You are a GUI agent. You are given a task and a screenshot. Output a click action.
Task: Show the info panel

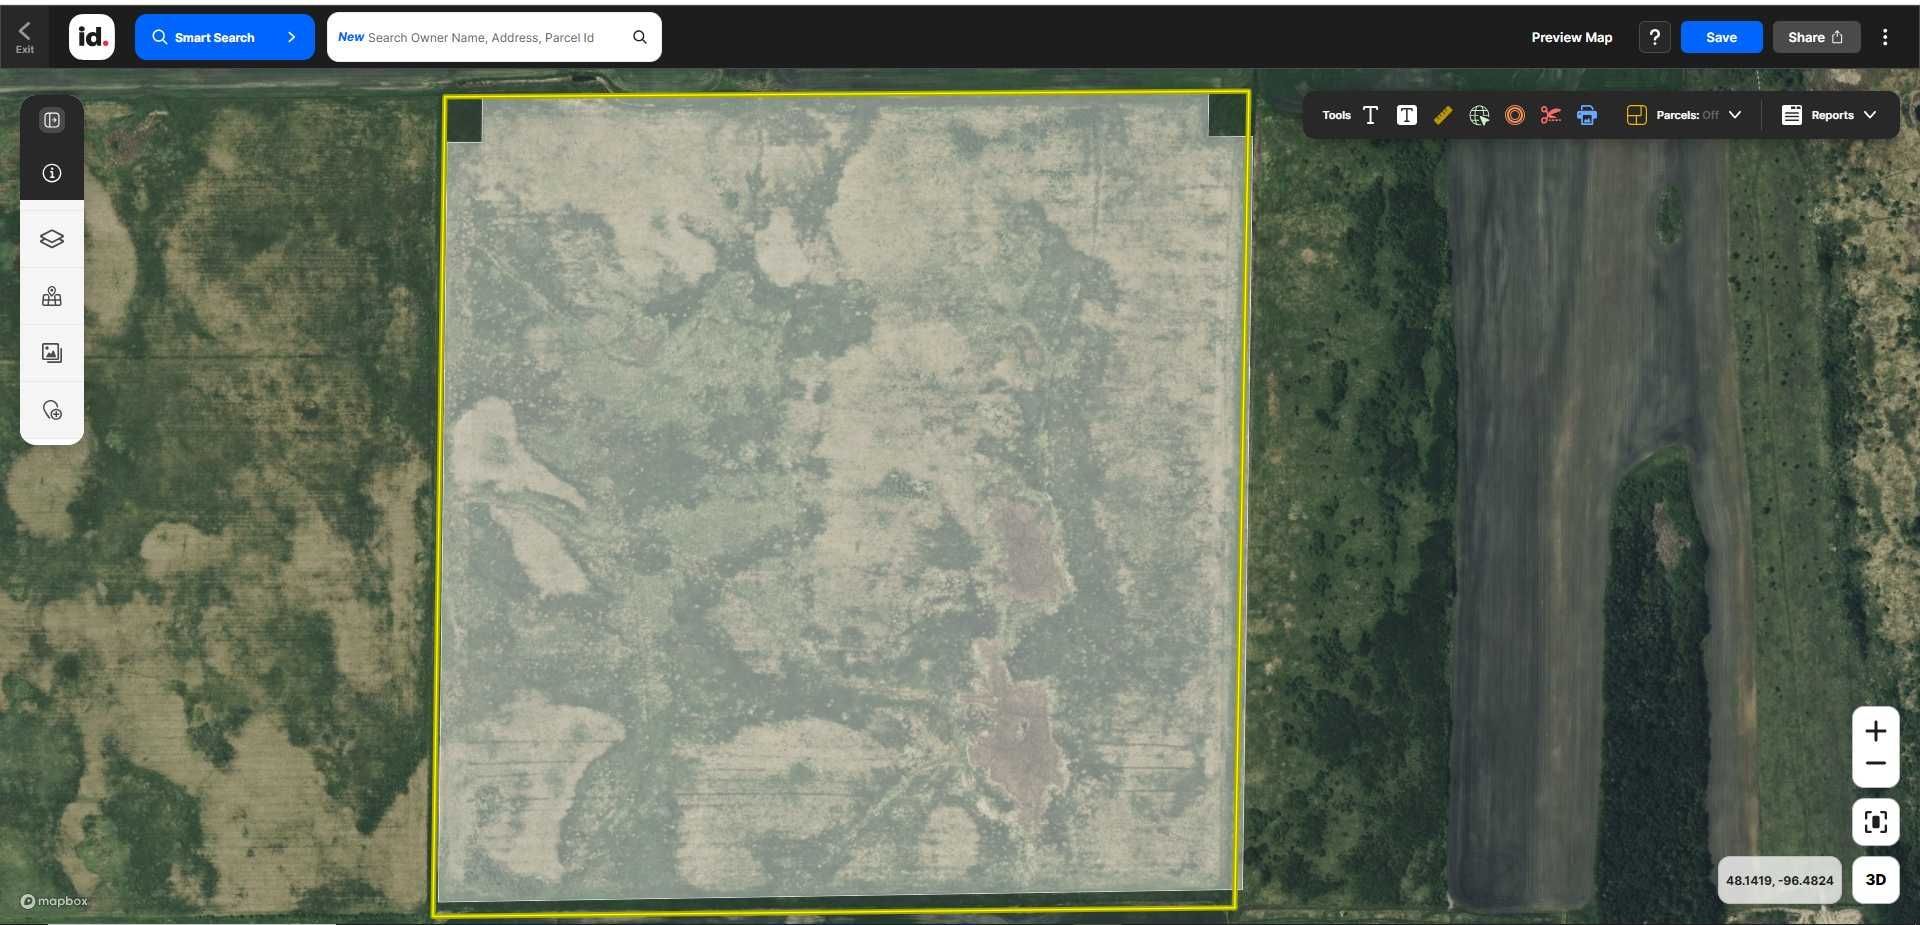pos(52,173)
